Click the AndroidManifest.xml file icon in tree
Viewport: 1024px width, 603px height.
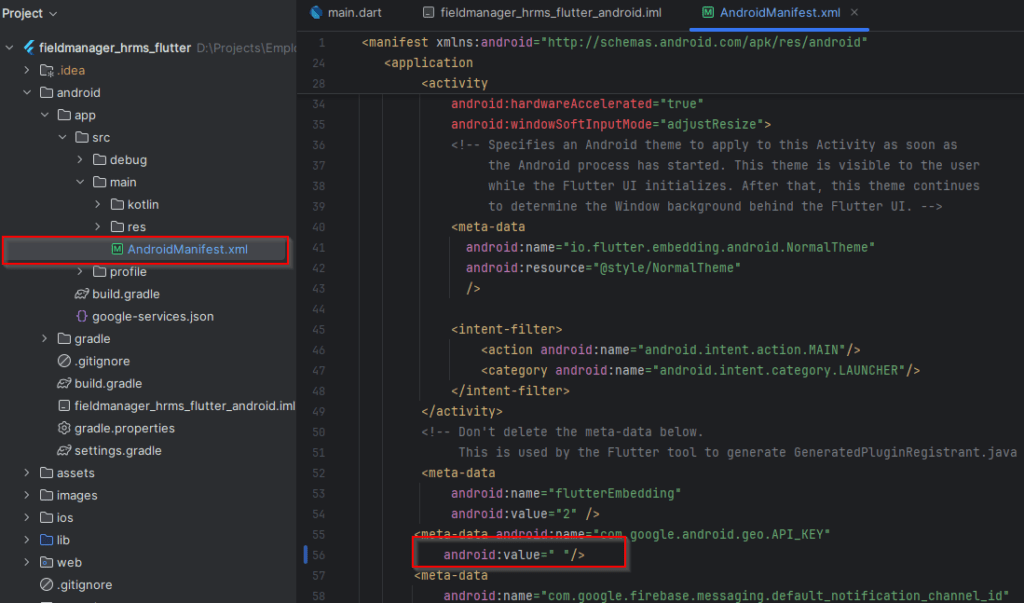click(x=117, y=249)
